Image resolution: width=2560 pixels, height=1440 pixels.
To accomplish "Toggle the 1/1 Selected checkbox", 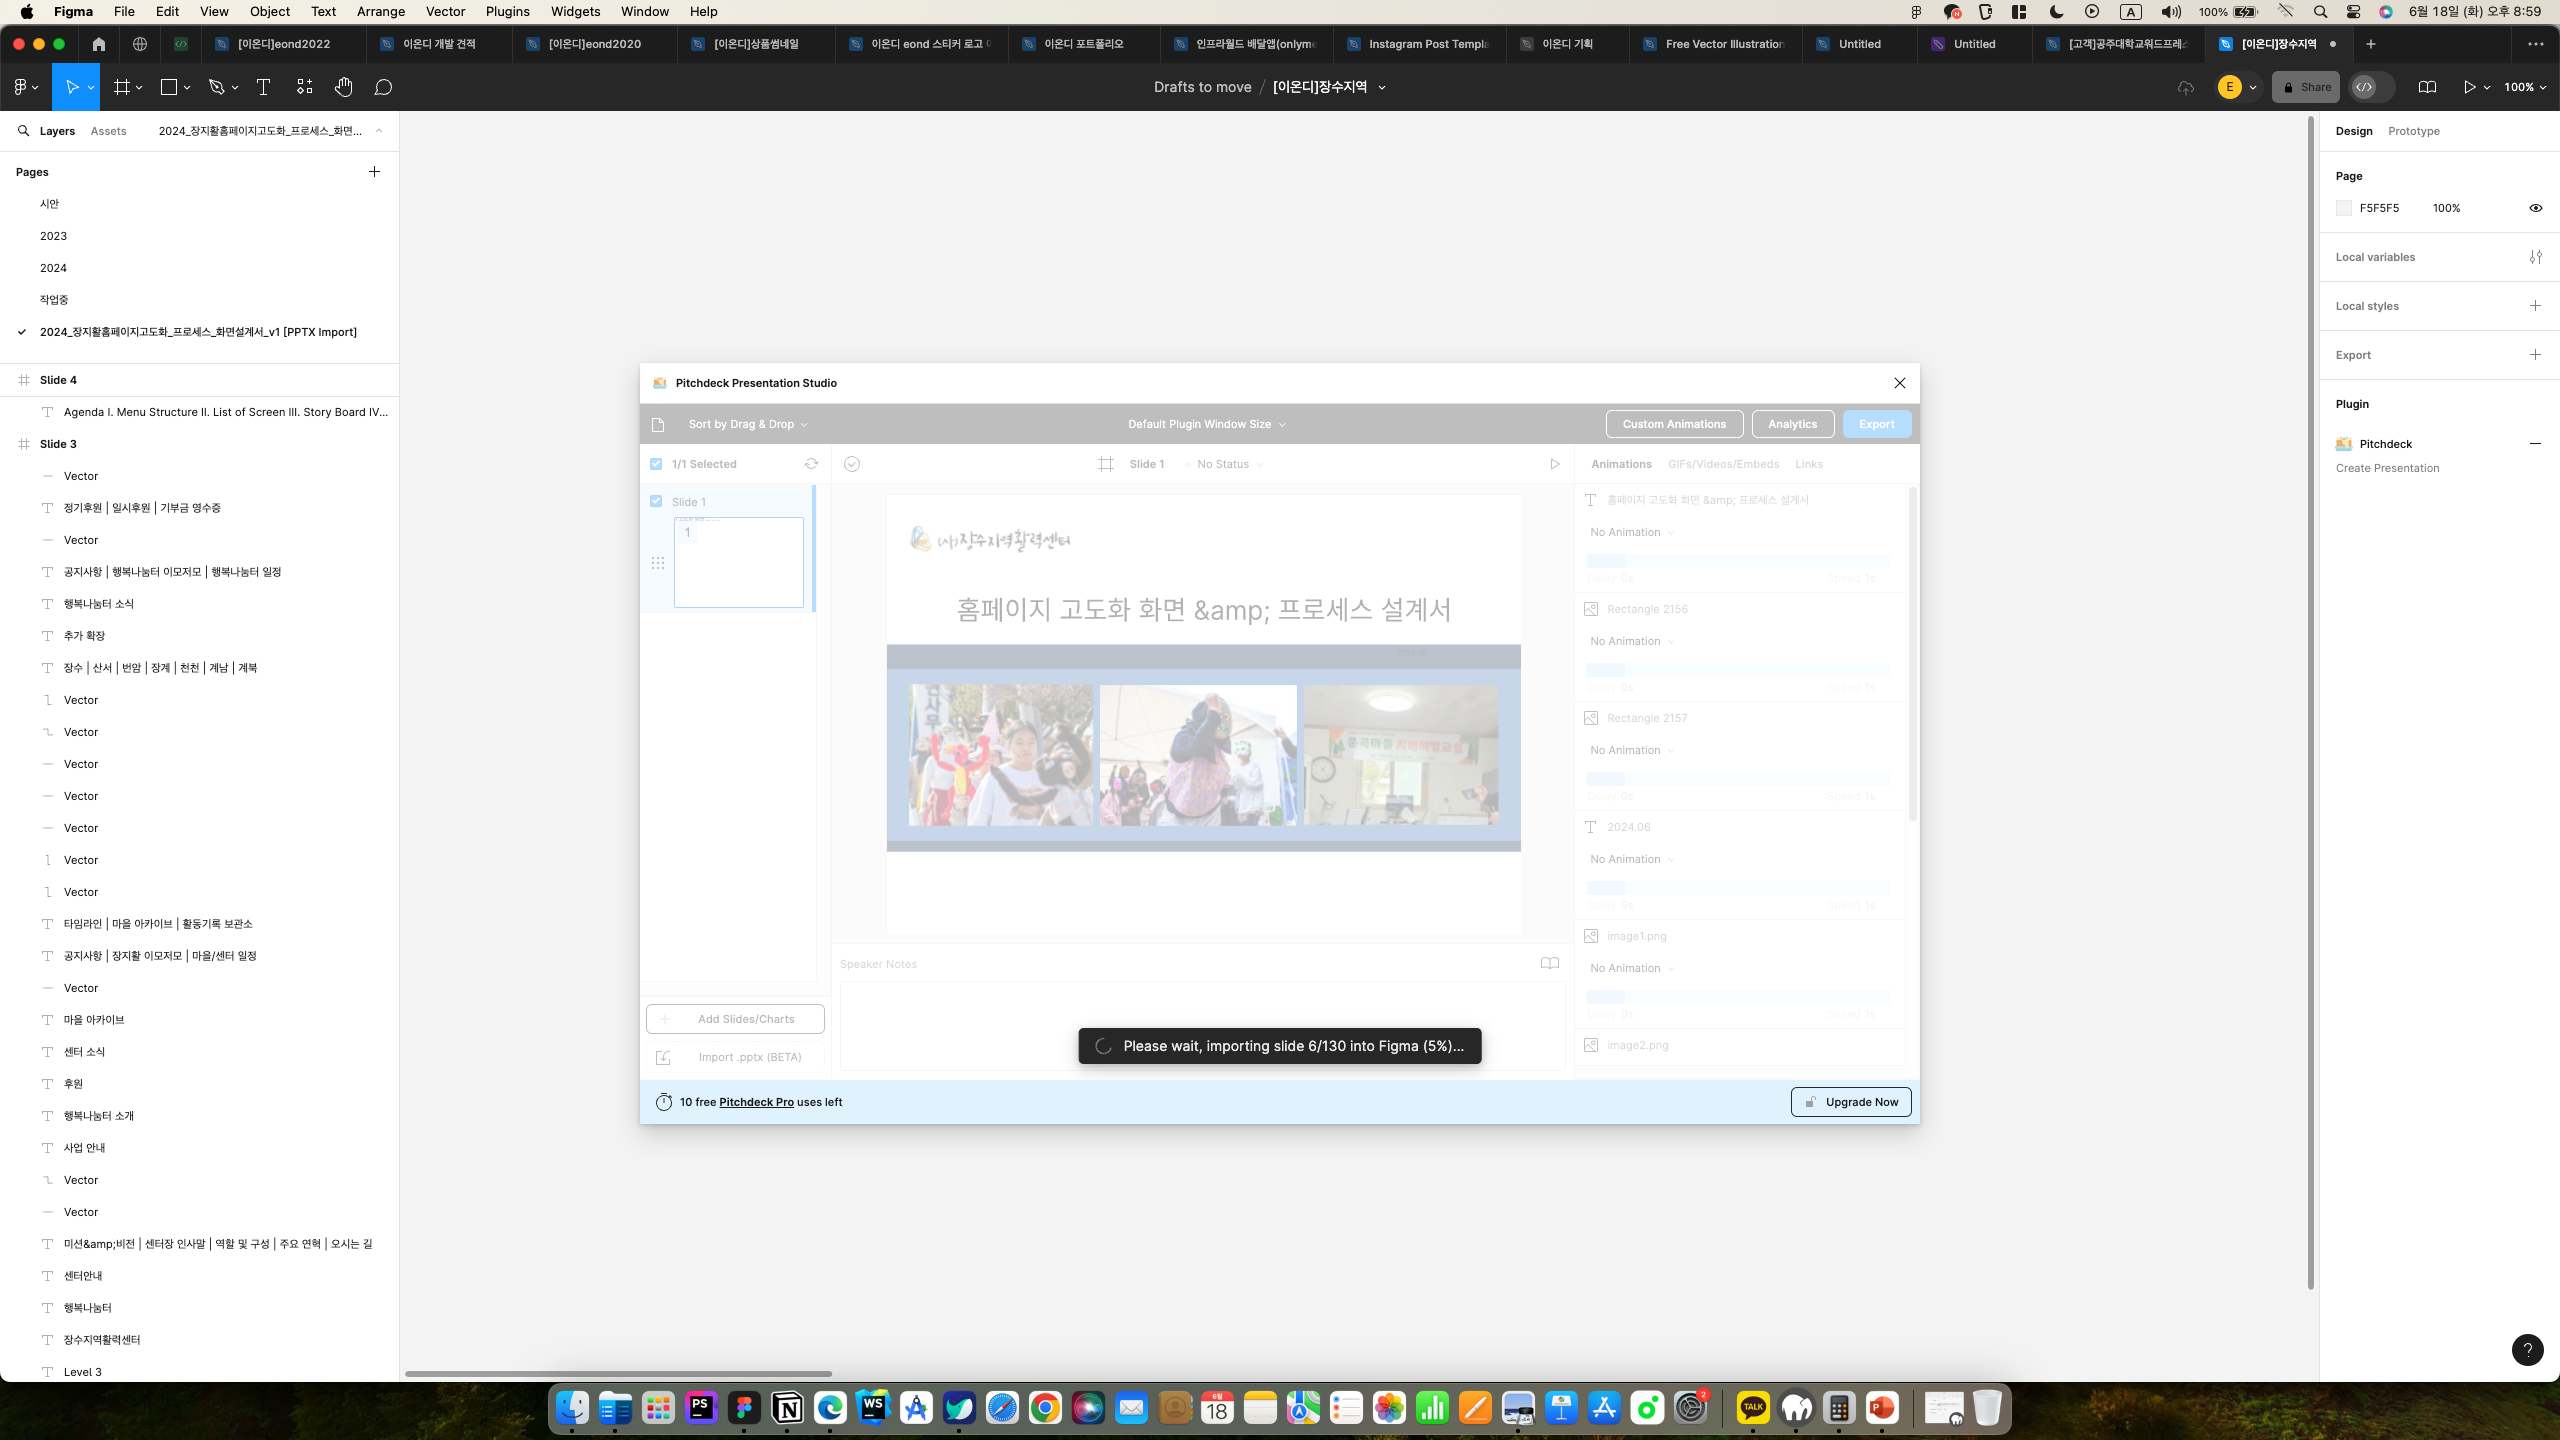I will [656, 464].
